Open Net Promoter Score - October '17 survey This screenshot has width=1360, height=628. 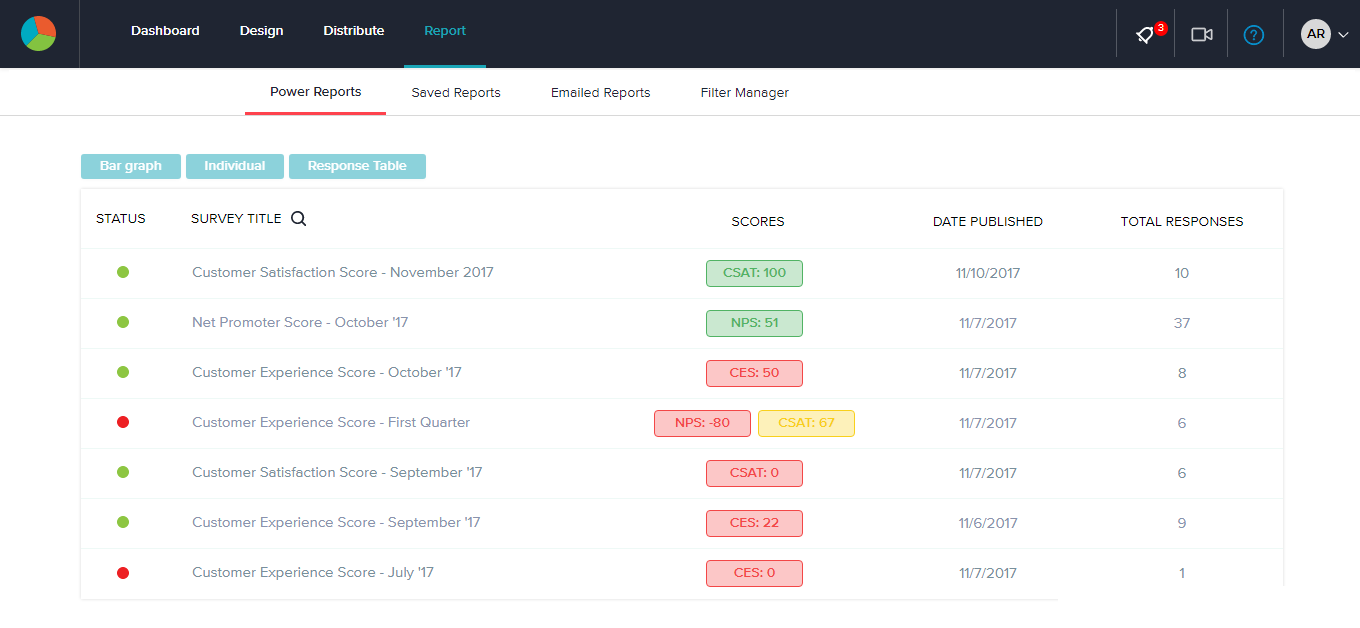[300, 322]
